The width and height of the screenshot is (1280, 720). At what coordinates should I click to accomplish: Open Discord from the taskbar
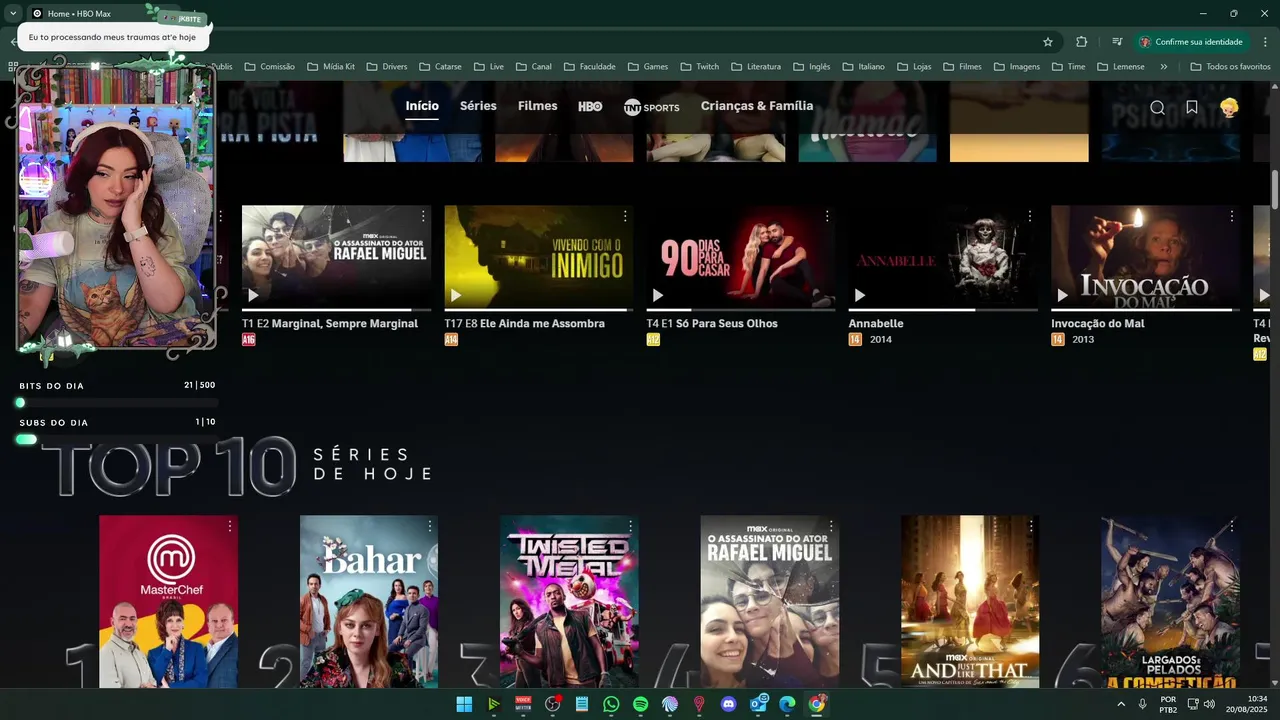[728, 704]
